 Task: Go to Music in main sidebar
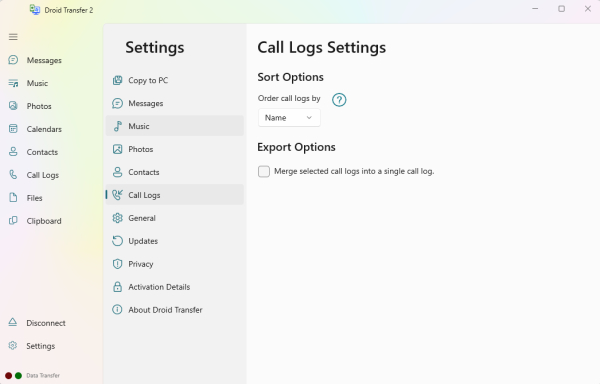coord(37,83)
